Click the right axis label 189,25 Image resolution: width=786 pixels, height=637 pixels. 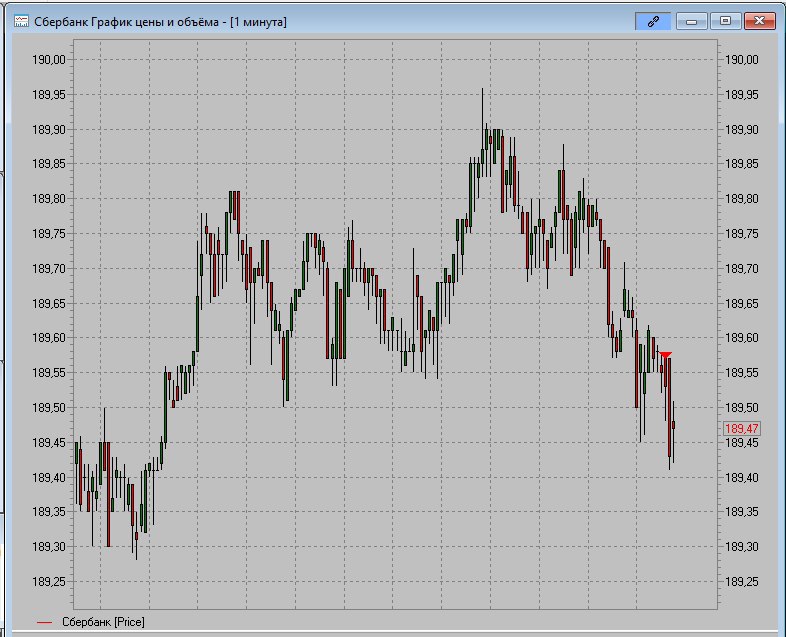point(742,581)
